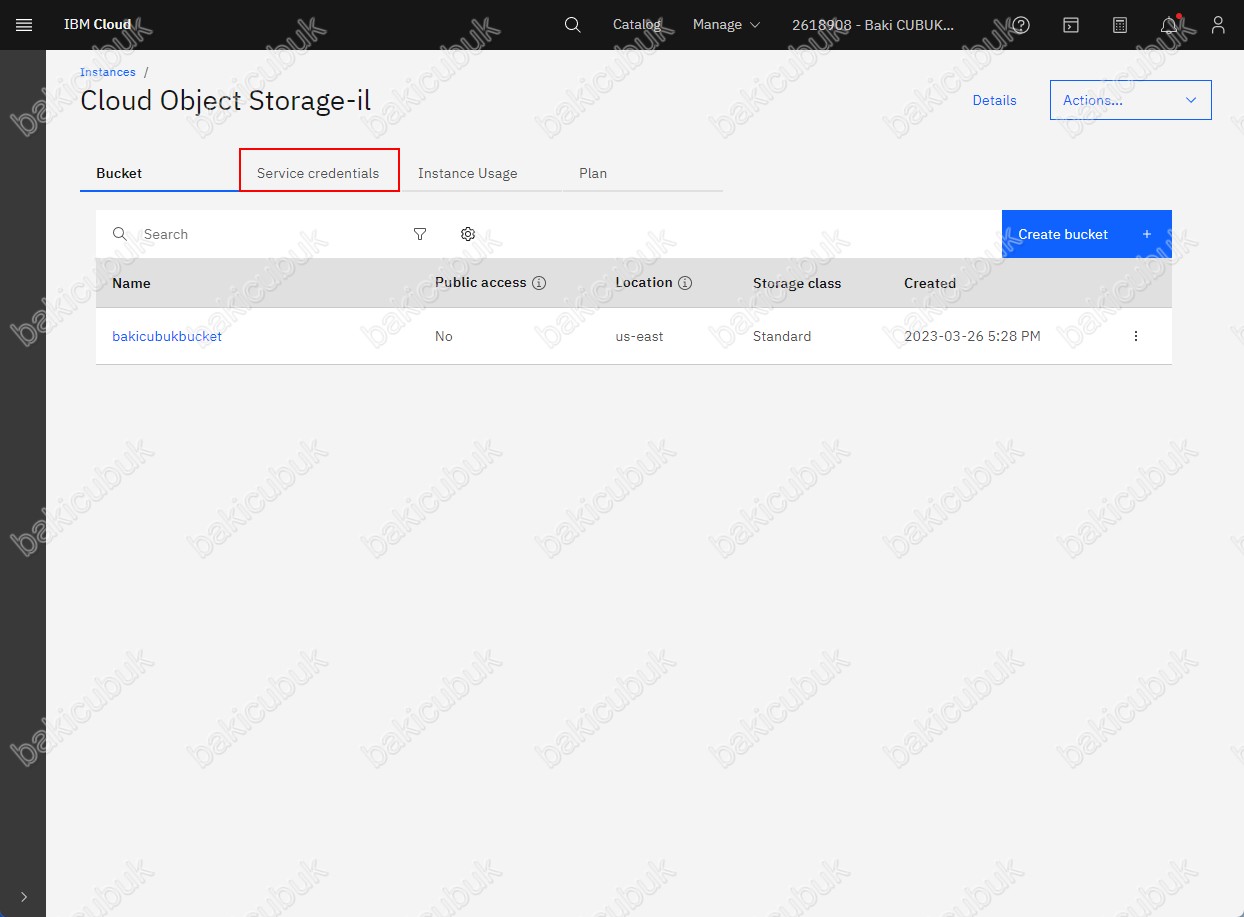Select the 2023-03-26 5:28 PM cell
Screen dimensions: 1244x917
972,336
